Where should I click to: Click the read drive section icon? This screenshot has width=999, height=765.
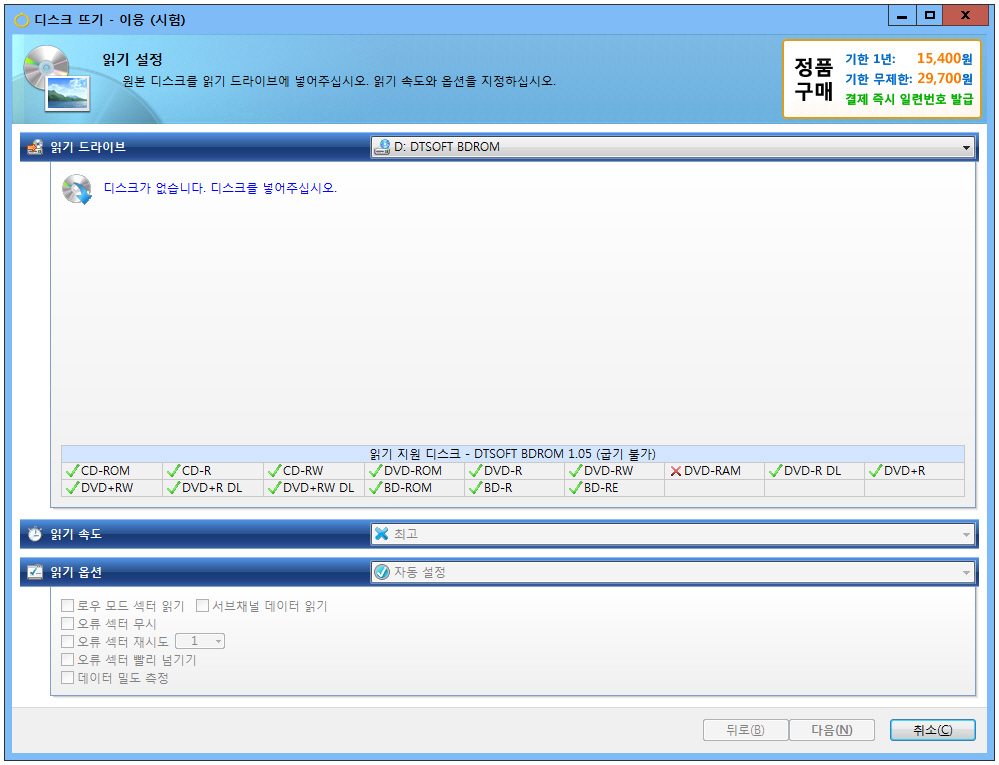[x=35, y=147]
